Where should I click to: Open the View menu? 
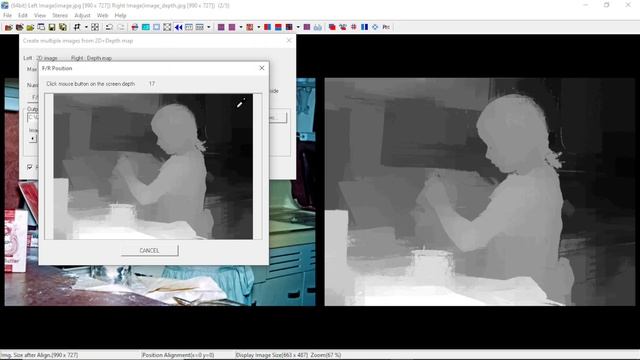point(40,16)
